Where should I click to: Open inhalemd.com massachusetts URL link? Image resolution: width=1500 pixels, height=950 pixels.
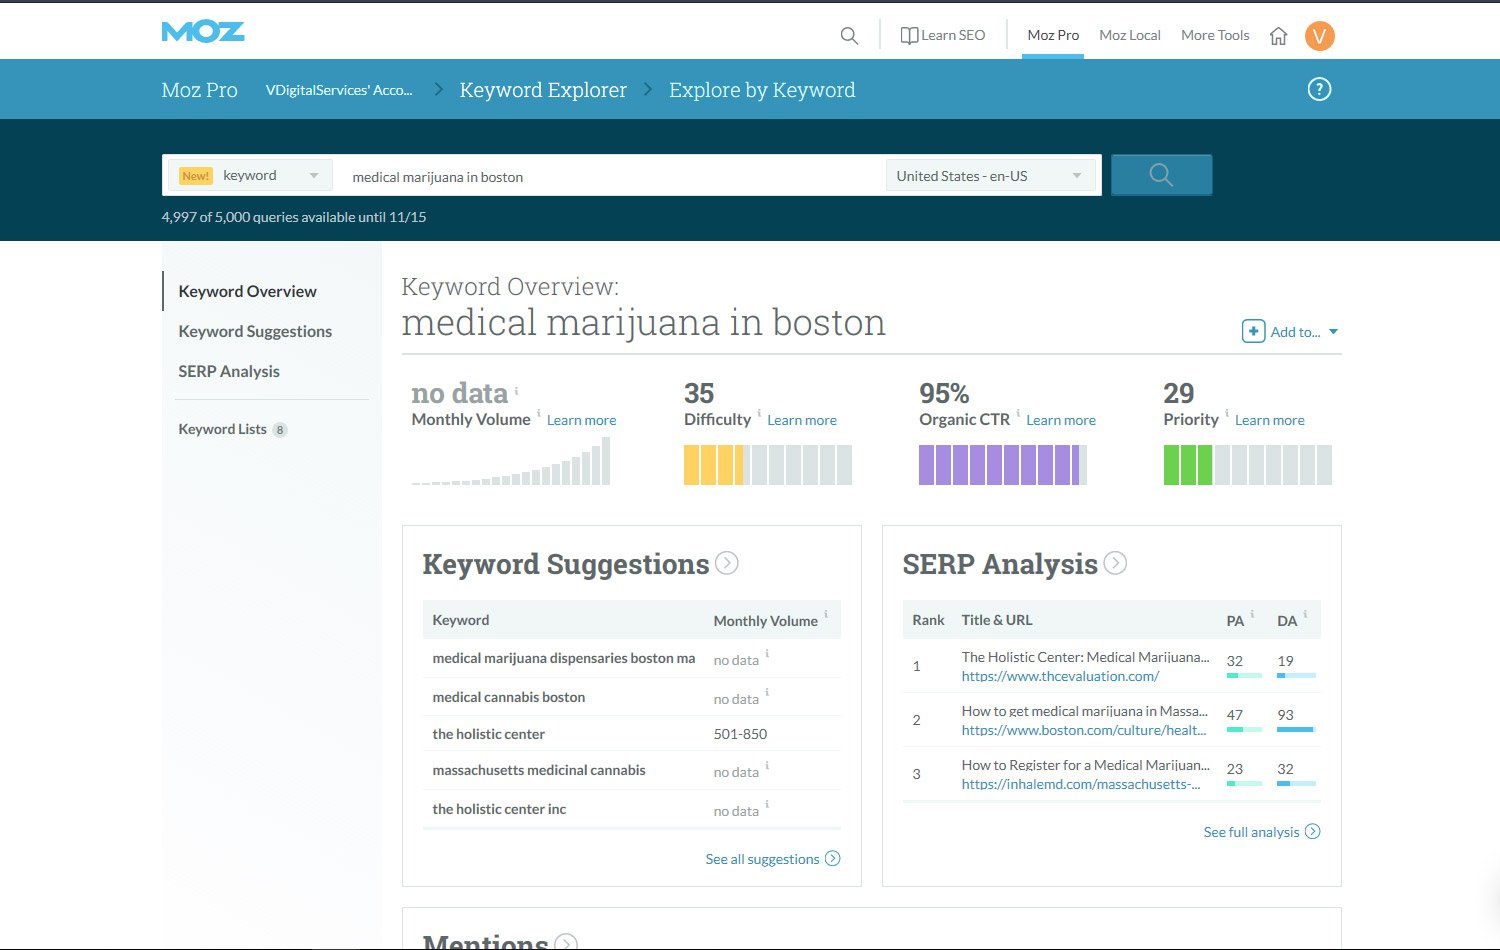1081,784
